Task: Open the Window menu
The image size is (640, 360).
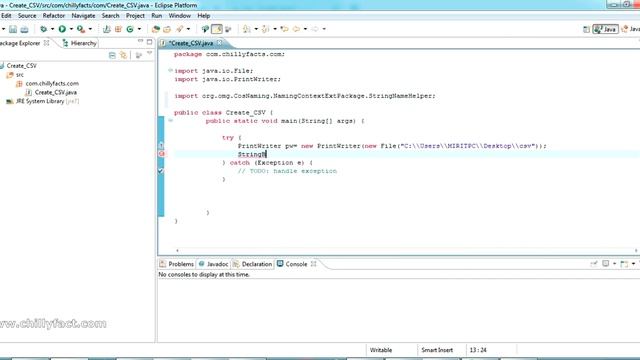Action: [180, 16]
